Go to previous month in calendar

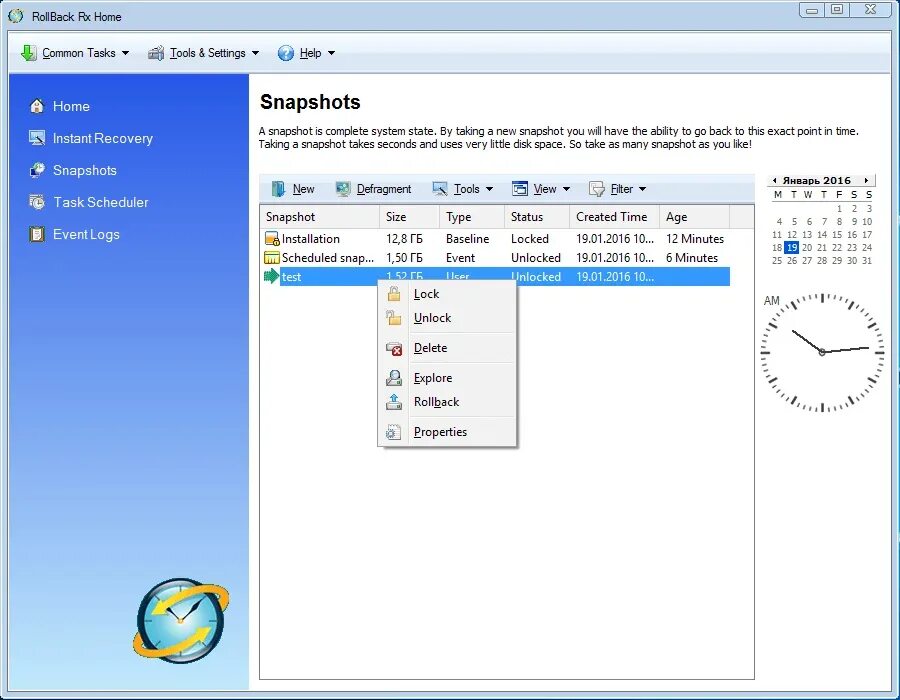coord(775,180)
